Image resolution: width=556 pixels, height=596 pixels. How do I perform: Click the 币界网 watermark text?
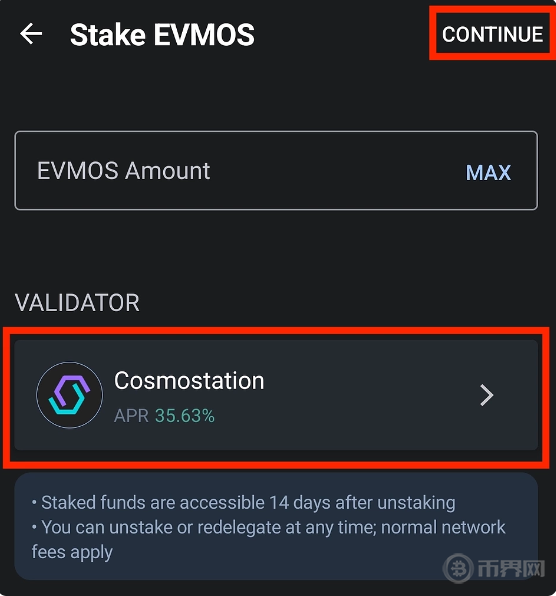tap(511, 569)
